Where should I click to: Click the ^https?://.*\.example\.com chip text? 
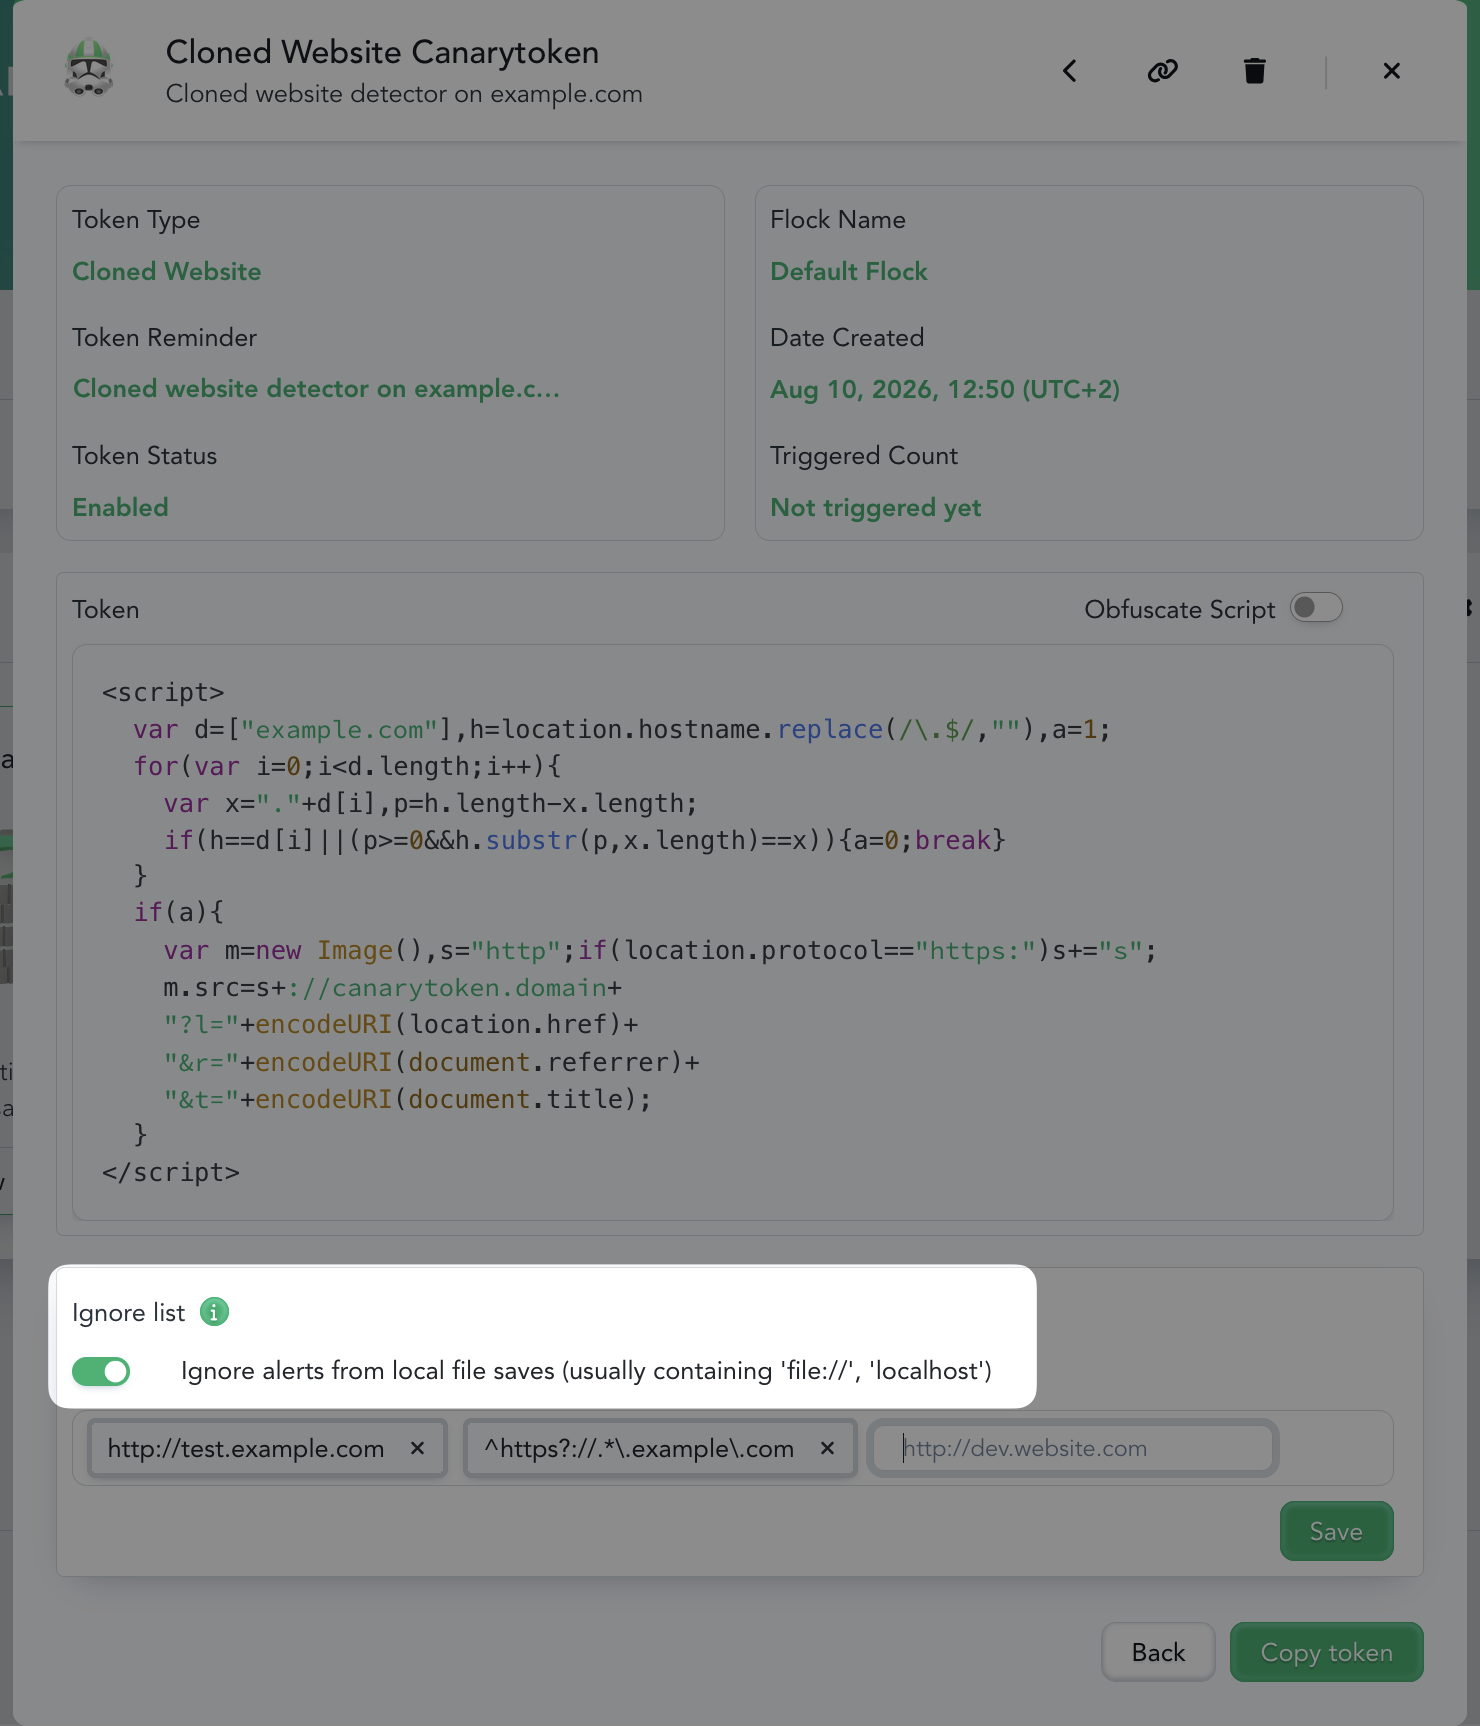pyautogui.click(x=639, y=1448)
